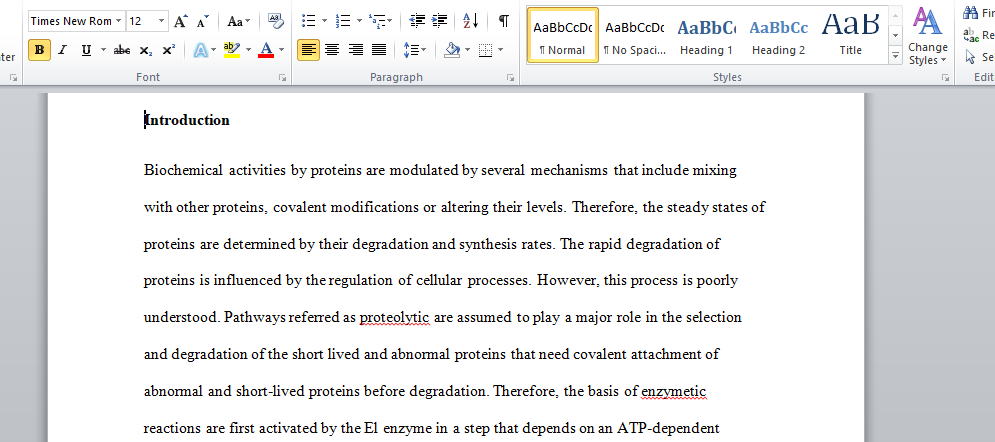Select the Heading 1 style
This screenshot has width=995, height=442.
(x=706, y=35)
